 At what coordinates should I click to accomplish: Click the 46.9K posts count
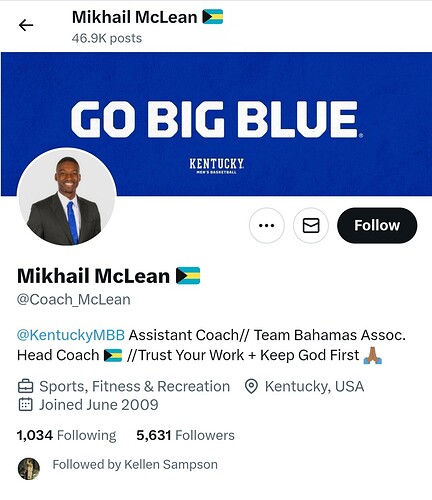point(107,38)
